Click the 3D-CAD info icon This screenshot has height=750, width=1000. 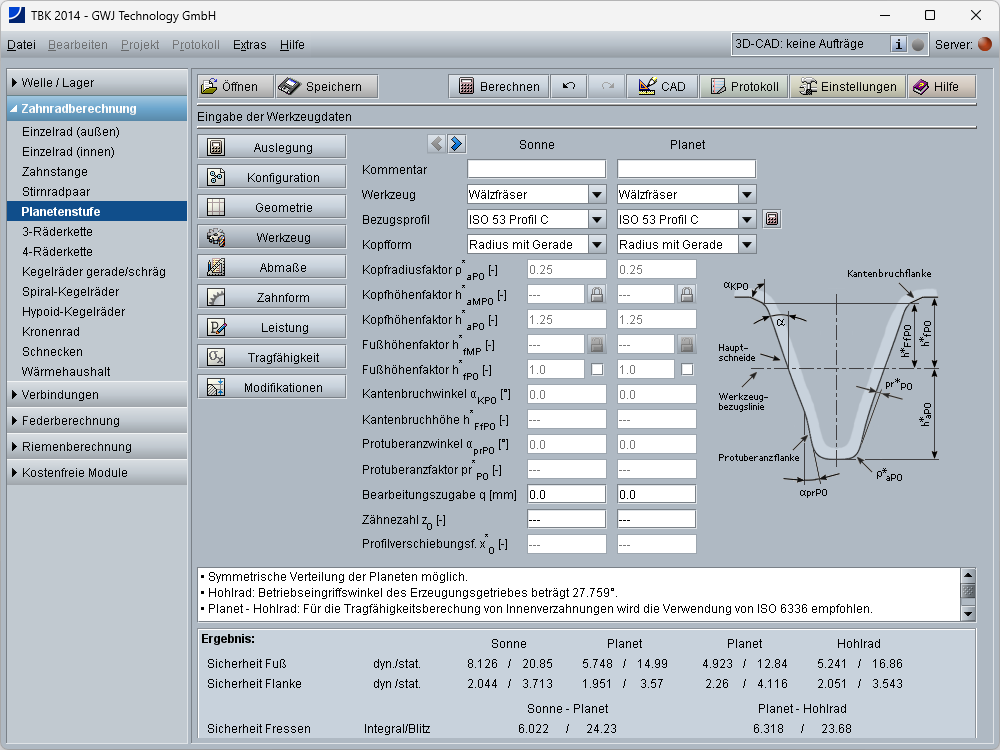[898, 44]
